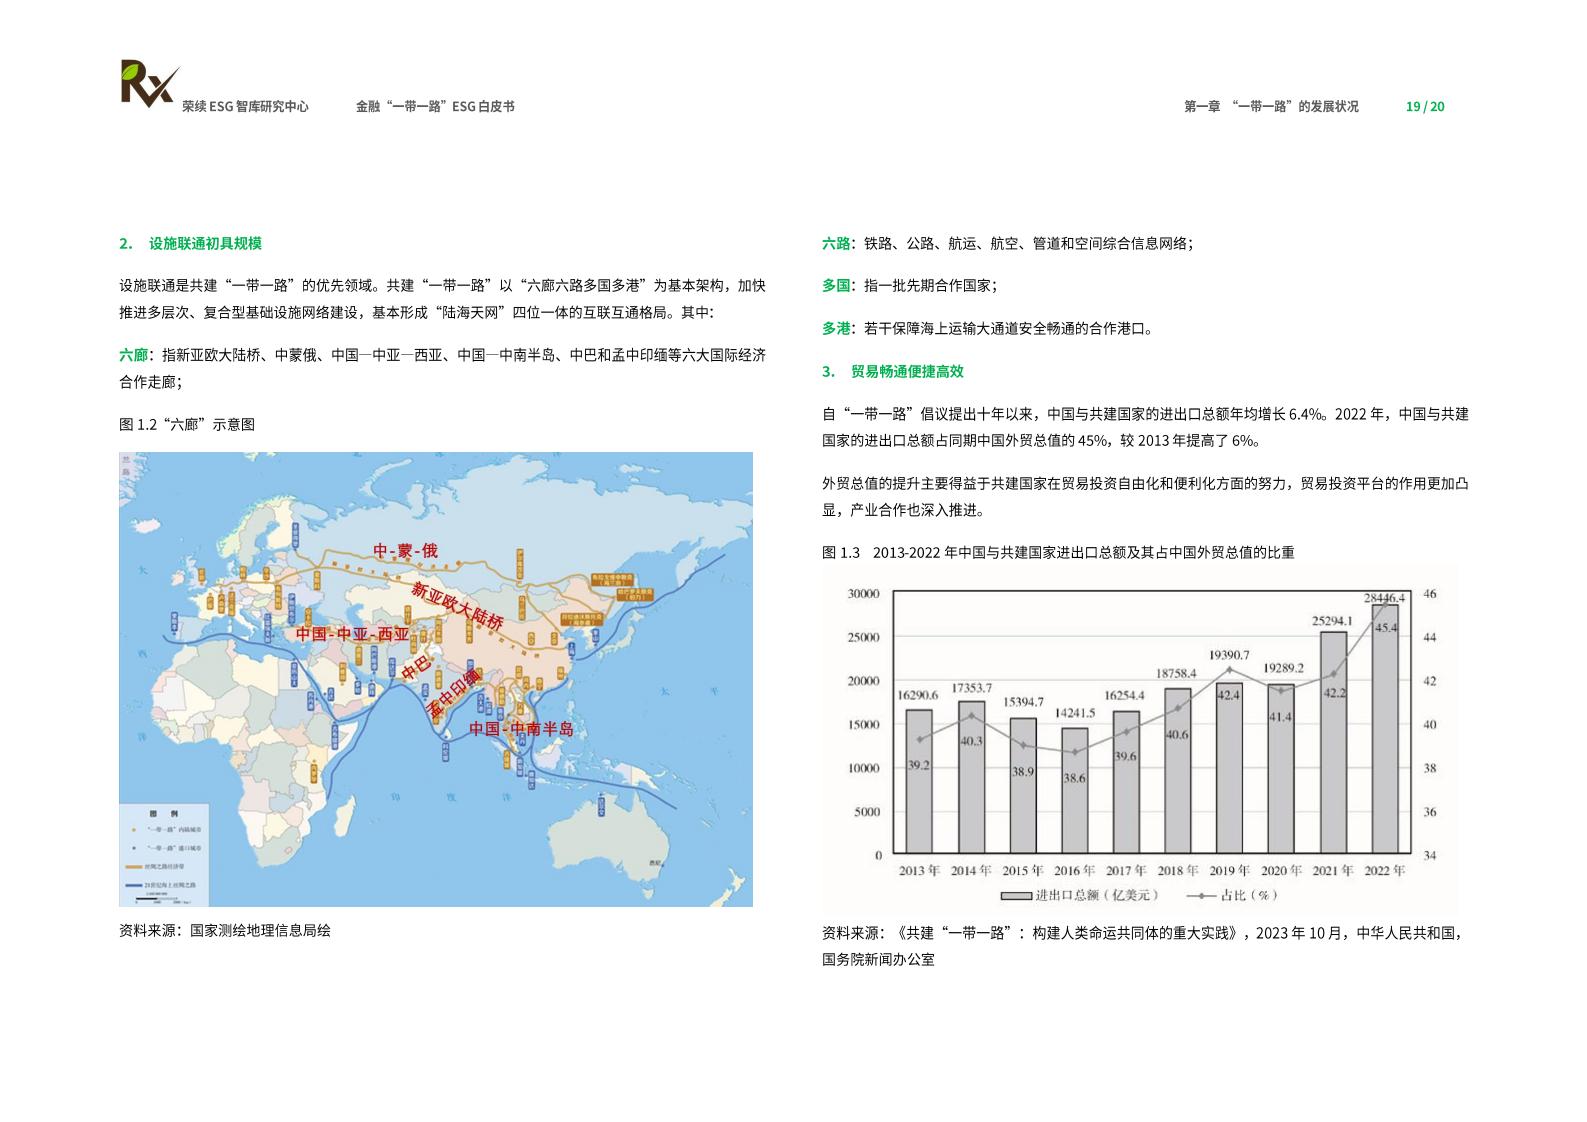Image resolution: width=1587 pixels, height=1122 pixels.
Task: Click the 中-蒙-俄 corridor label on the map
Action: [x=405, y=551]
